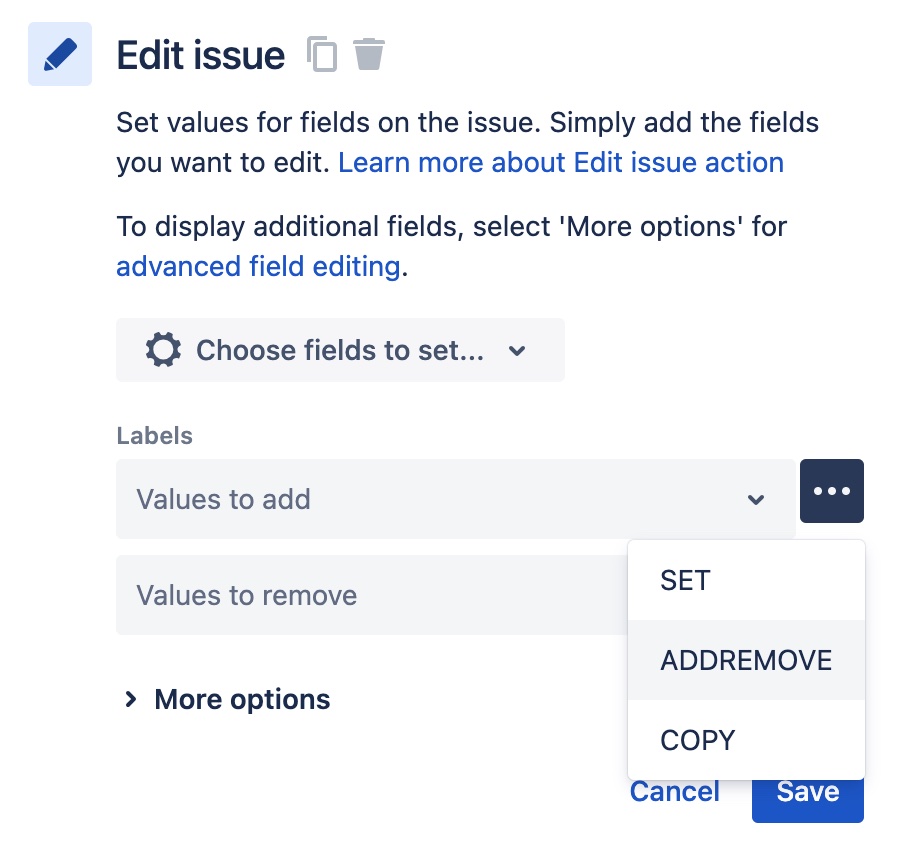Open the dark ellipsis actions menu
Viewport: 902px width, 862px height.
(831, 490)
